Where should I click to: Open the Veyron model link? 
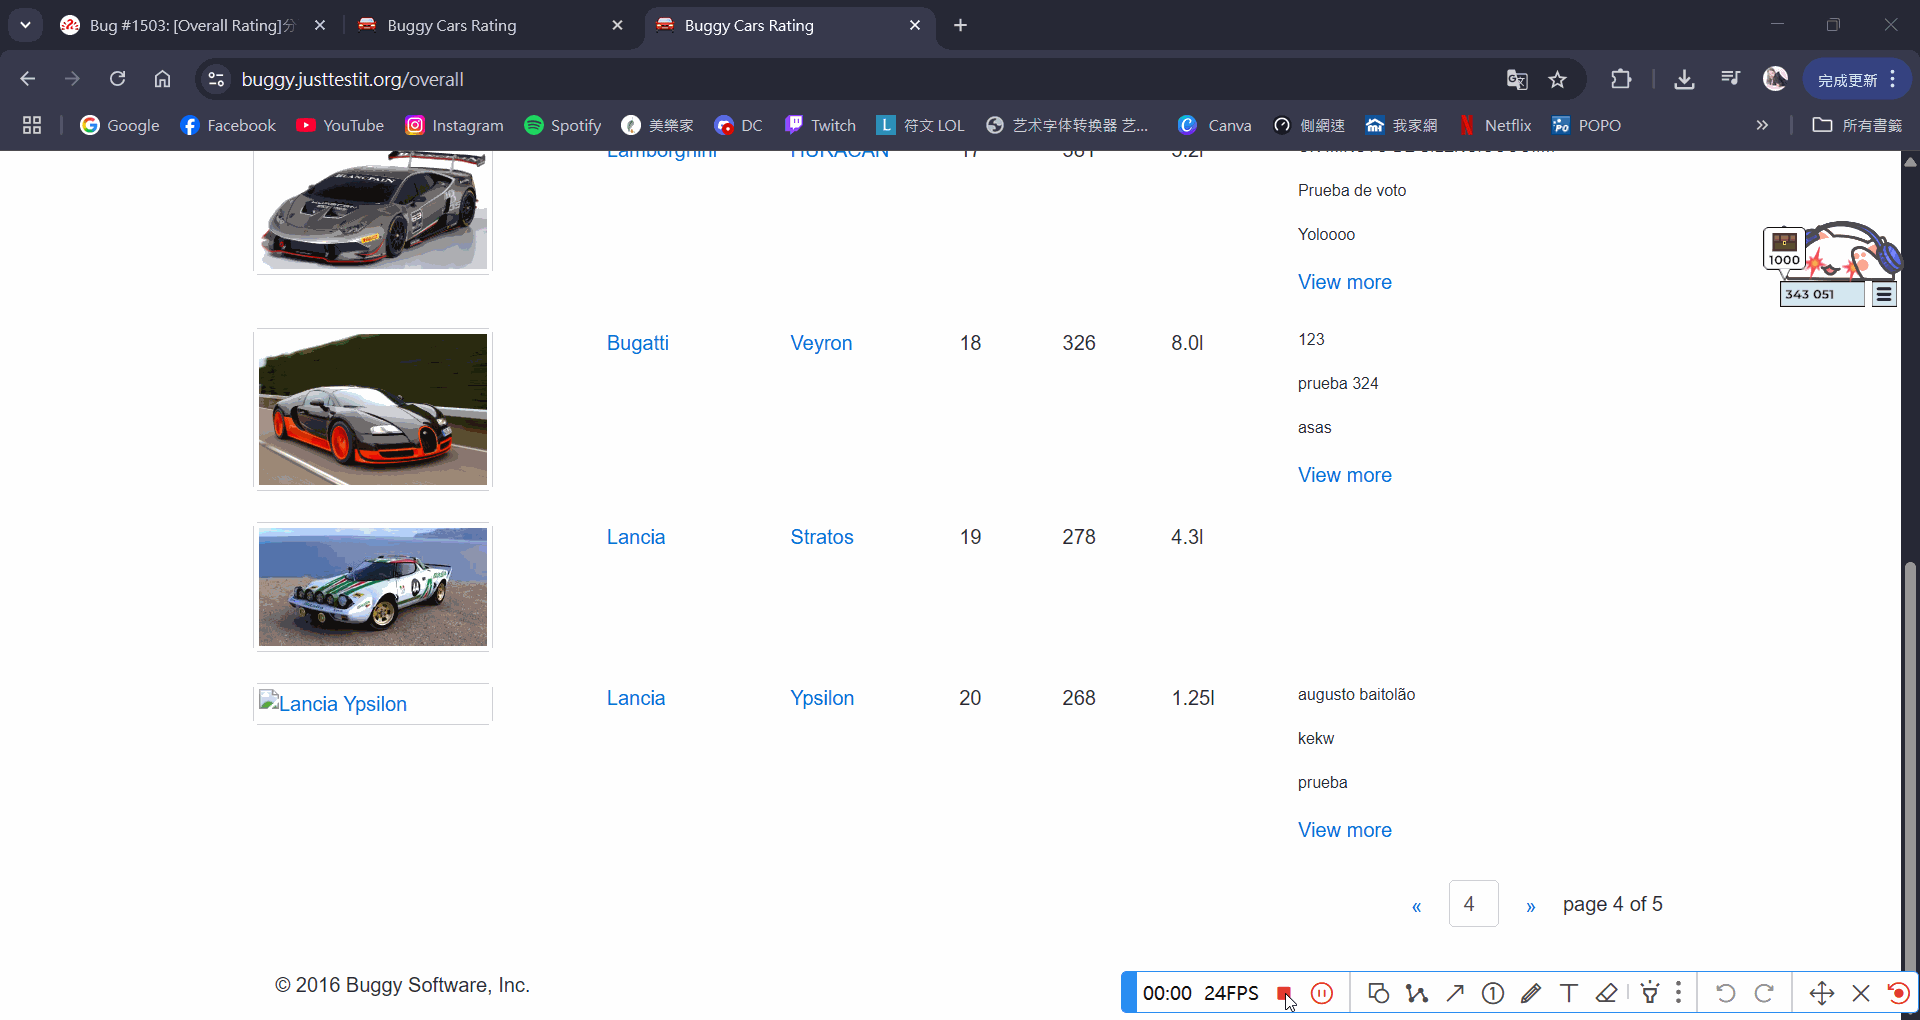pyautogui.click(x=821, y=343)
